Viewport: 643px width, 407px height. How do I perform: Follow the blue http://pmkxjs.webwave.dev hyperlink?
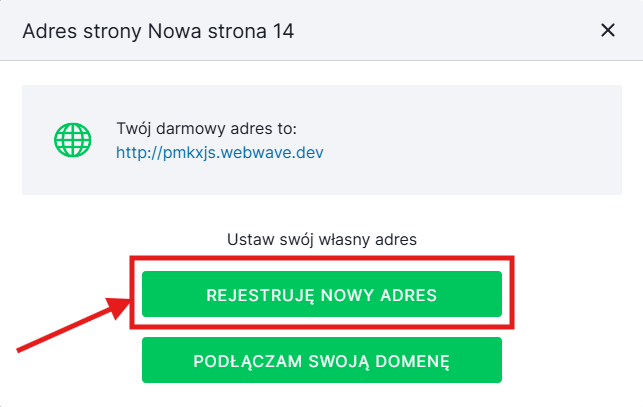pos(220,153)
